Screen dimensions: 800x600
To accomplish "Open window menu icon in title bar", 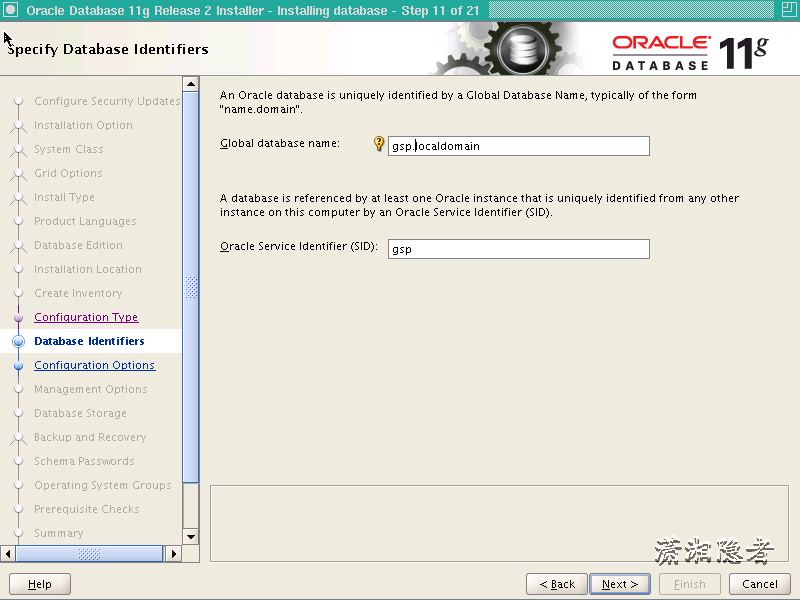I will point(11,9).
